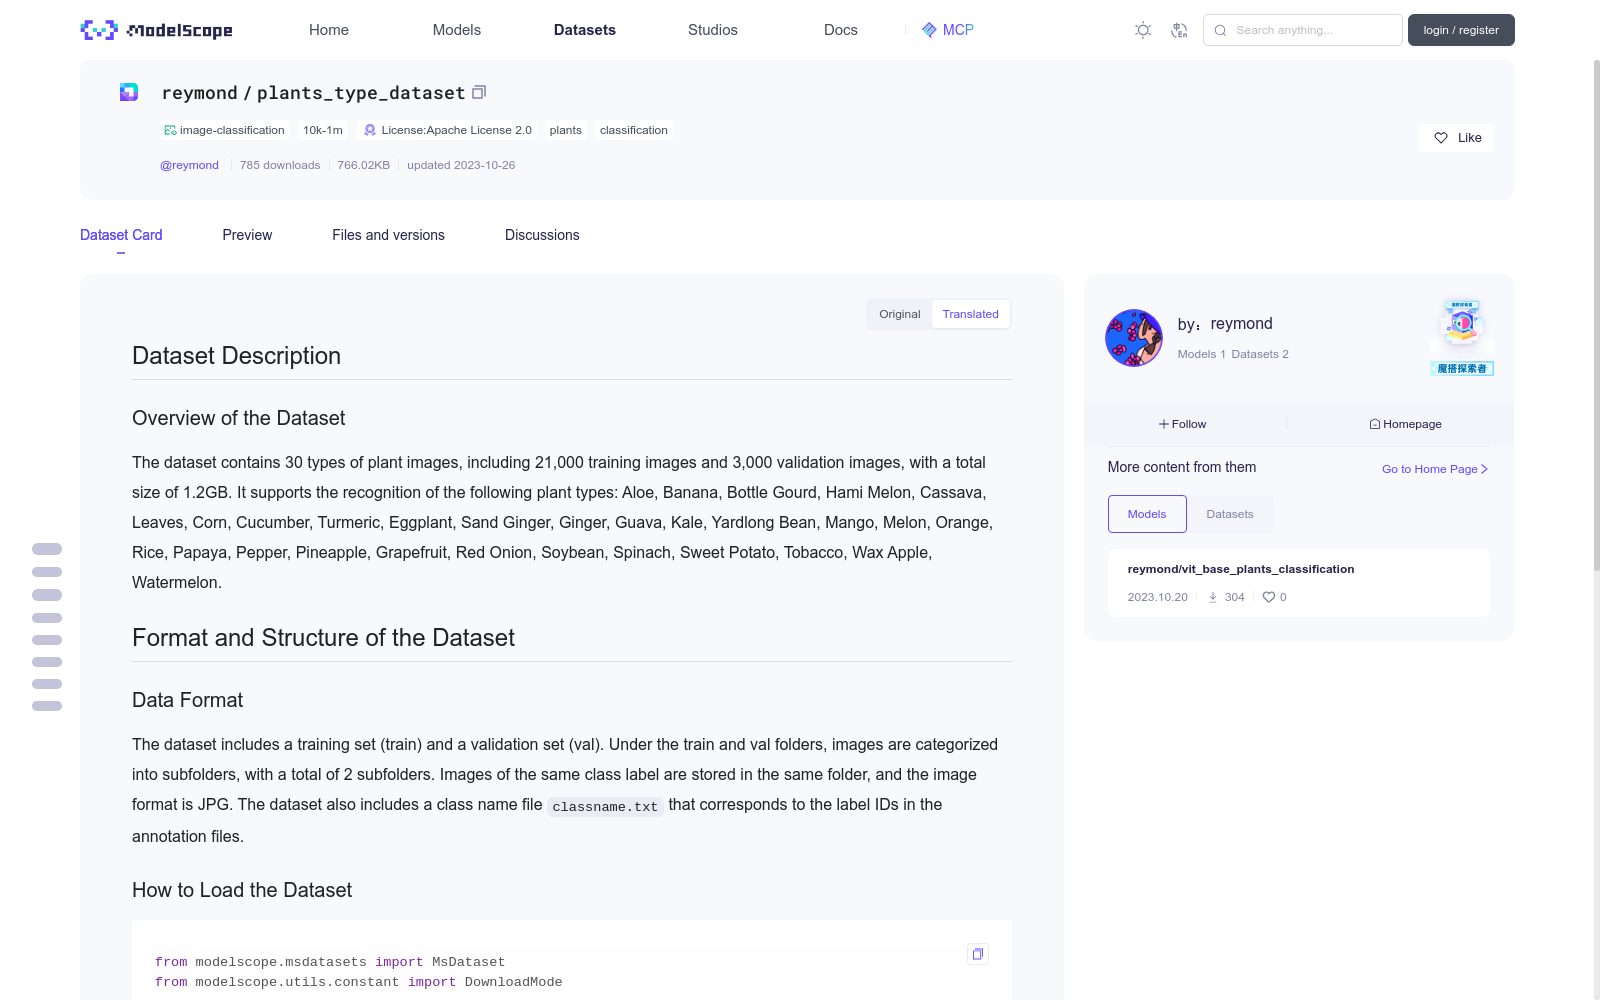Click the last outline navigation marker

click(x=47, y=706)
